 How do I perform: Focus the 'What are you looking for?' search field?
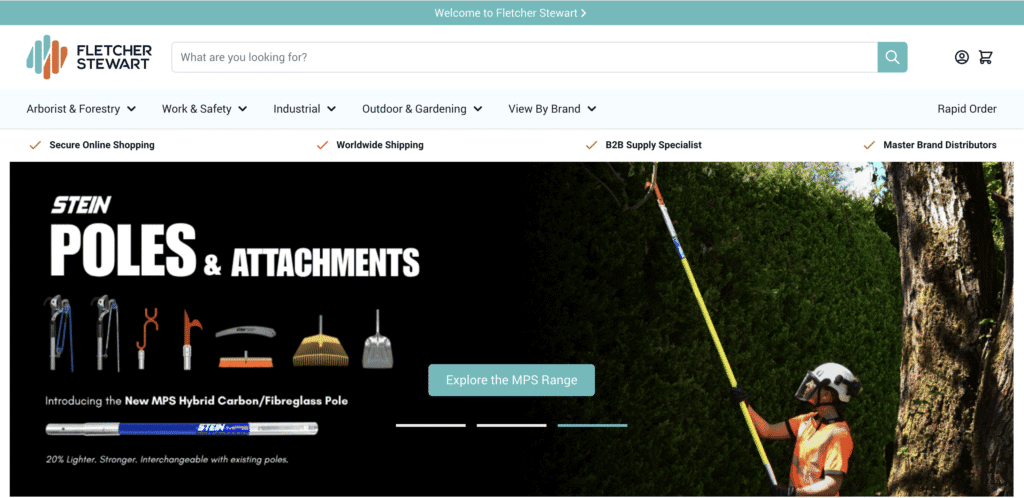tap(524, 57)
